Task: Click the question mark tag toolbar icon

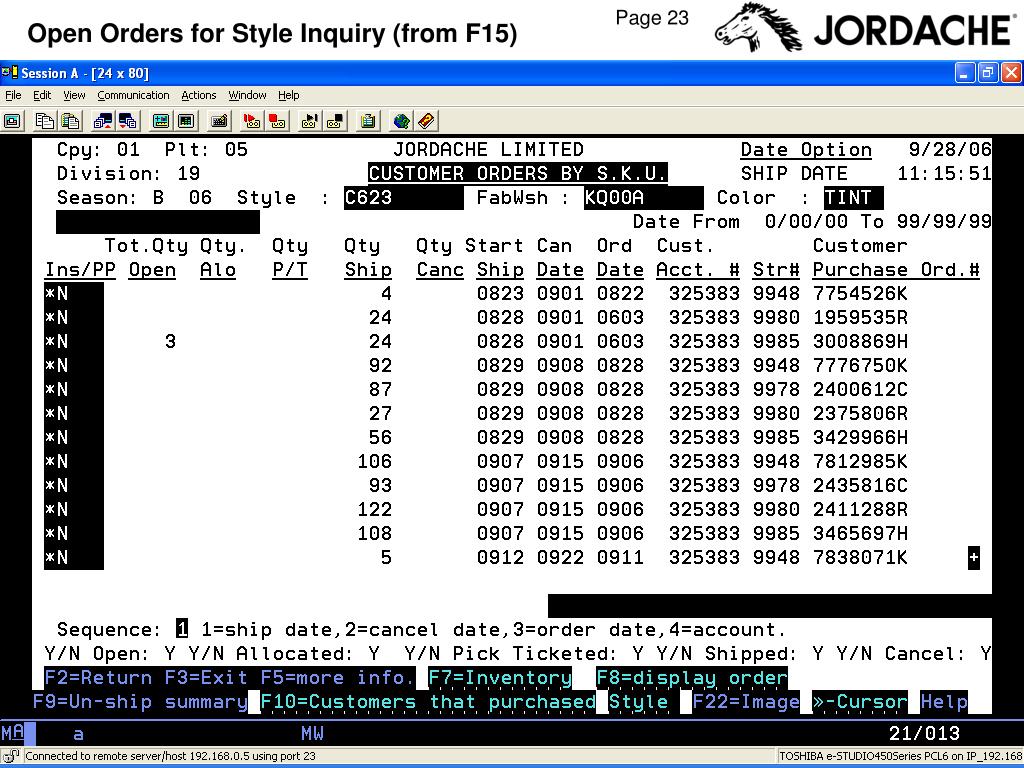Action: [x=426, y=121]
